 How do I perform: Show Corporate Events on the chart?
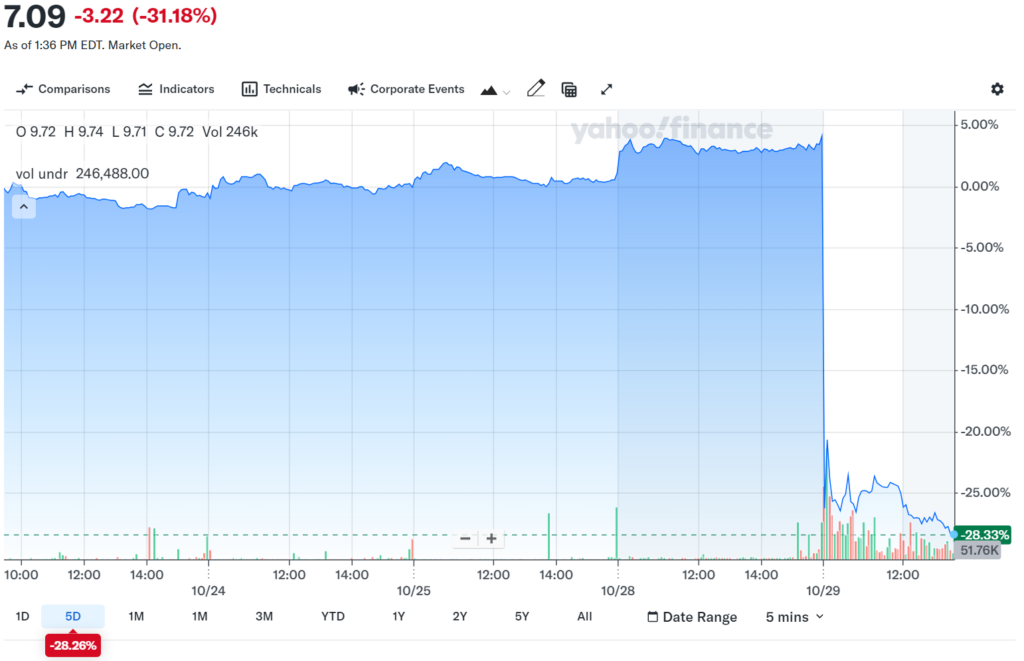pyautogui.click(x=406, y=89)
